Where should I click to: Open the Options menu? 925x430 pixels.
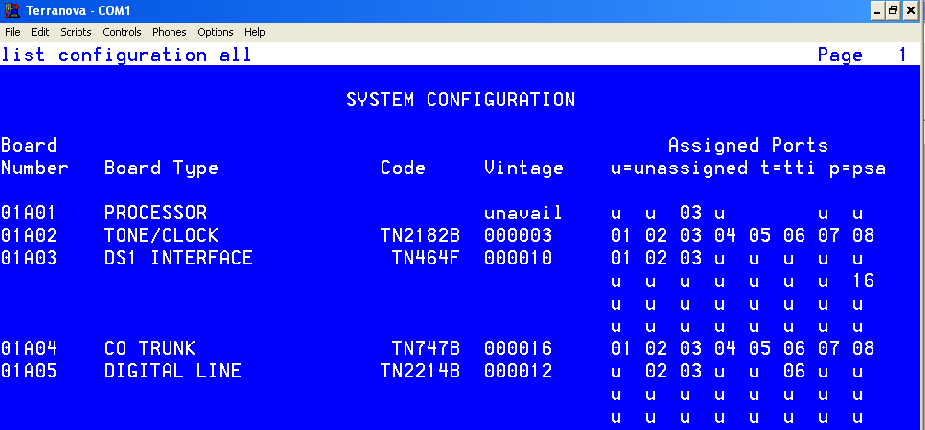pyautogui.click(x=215, y=32)
